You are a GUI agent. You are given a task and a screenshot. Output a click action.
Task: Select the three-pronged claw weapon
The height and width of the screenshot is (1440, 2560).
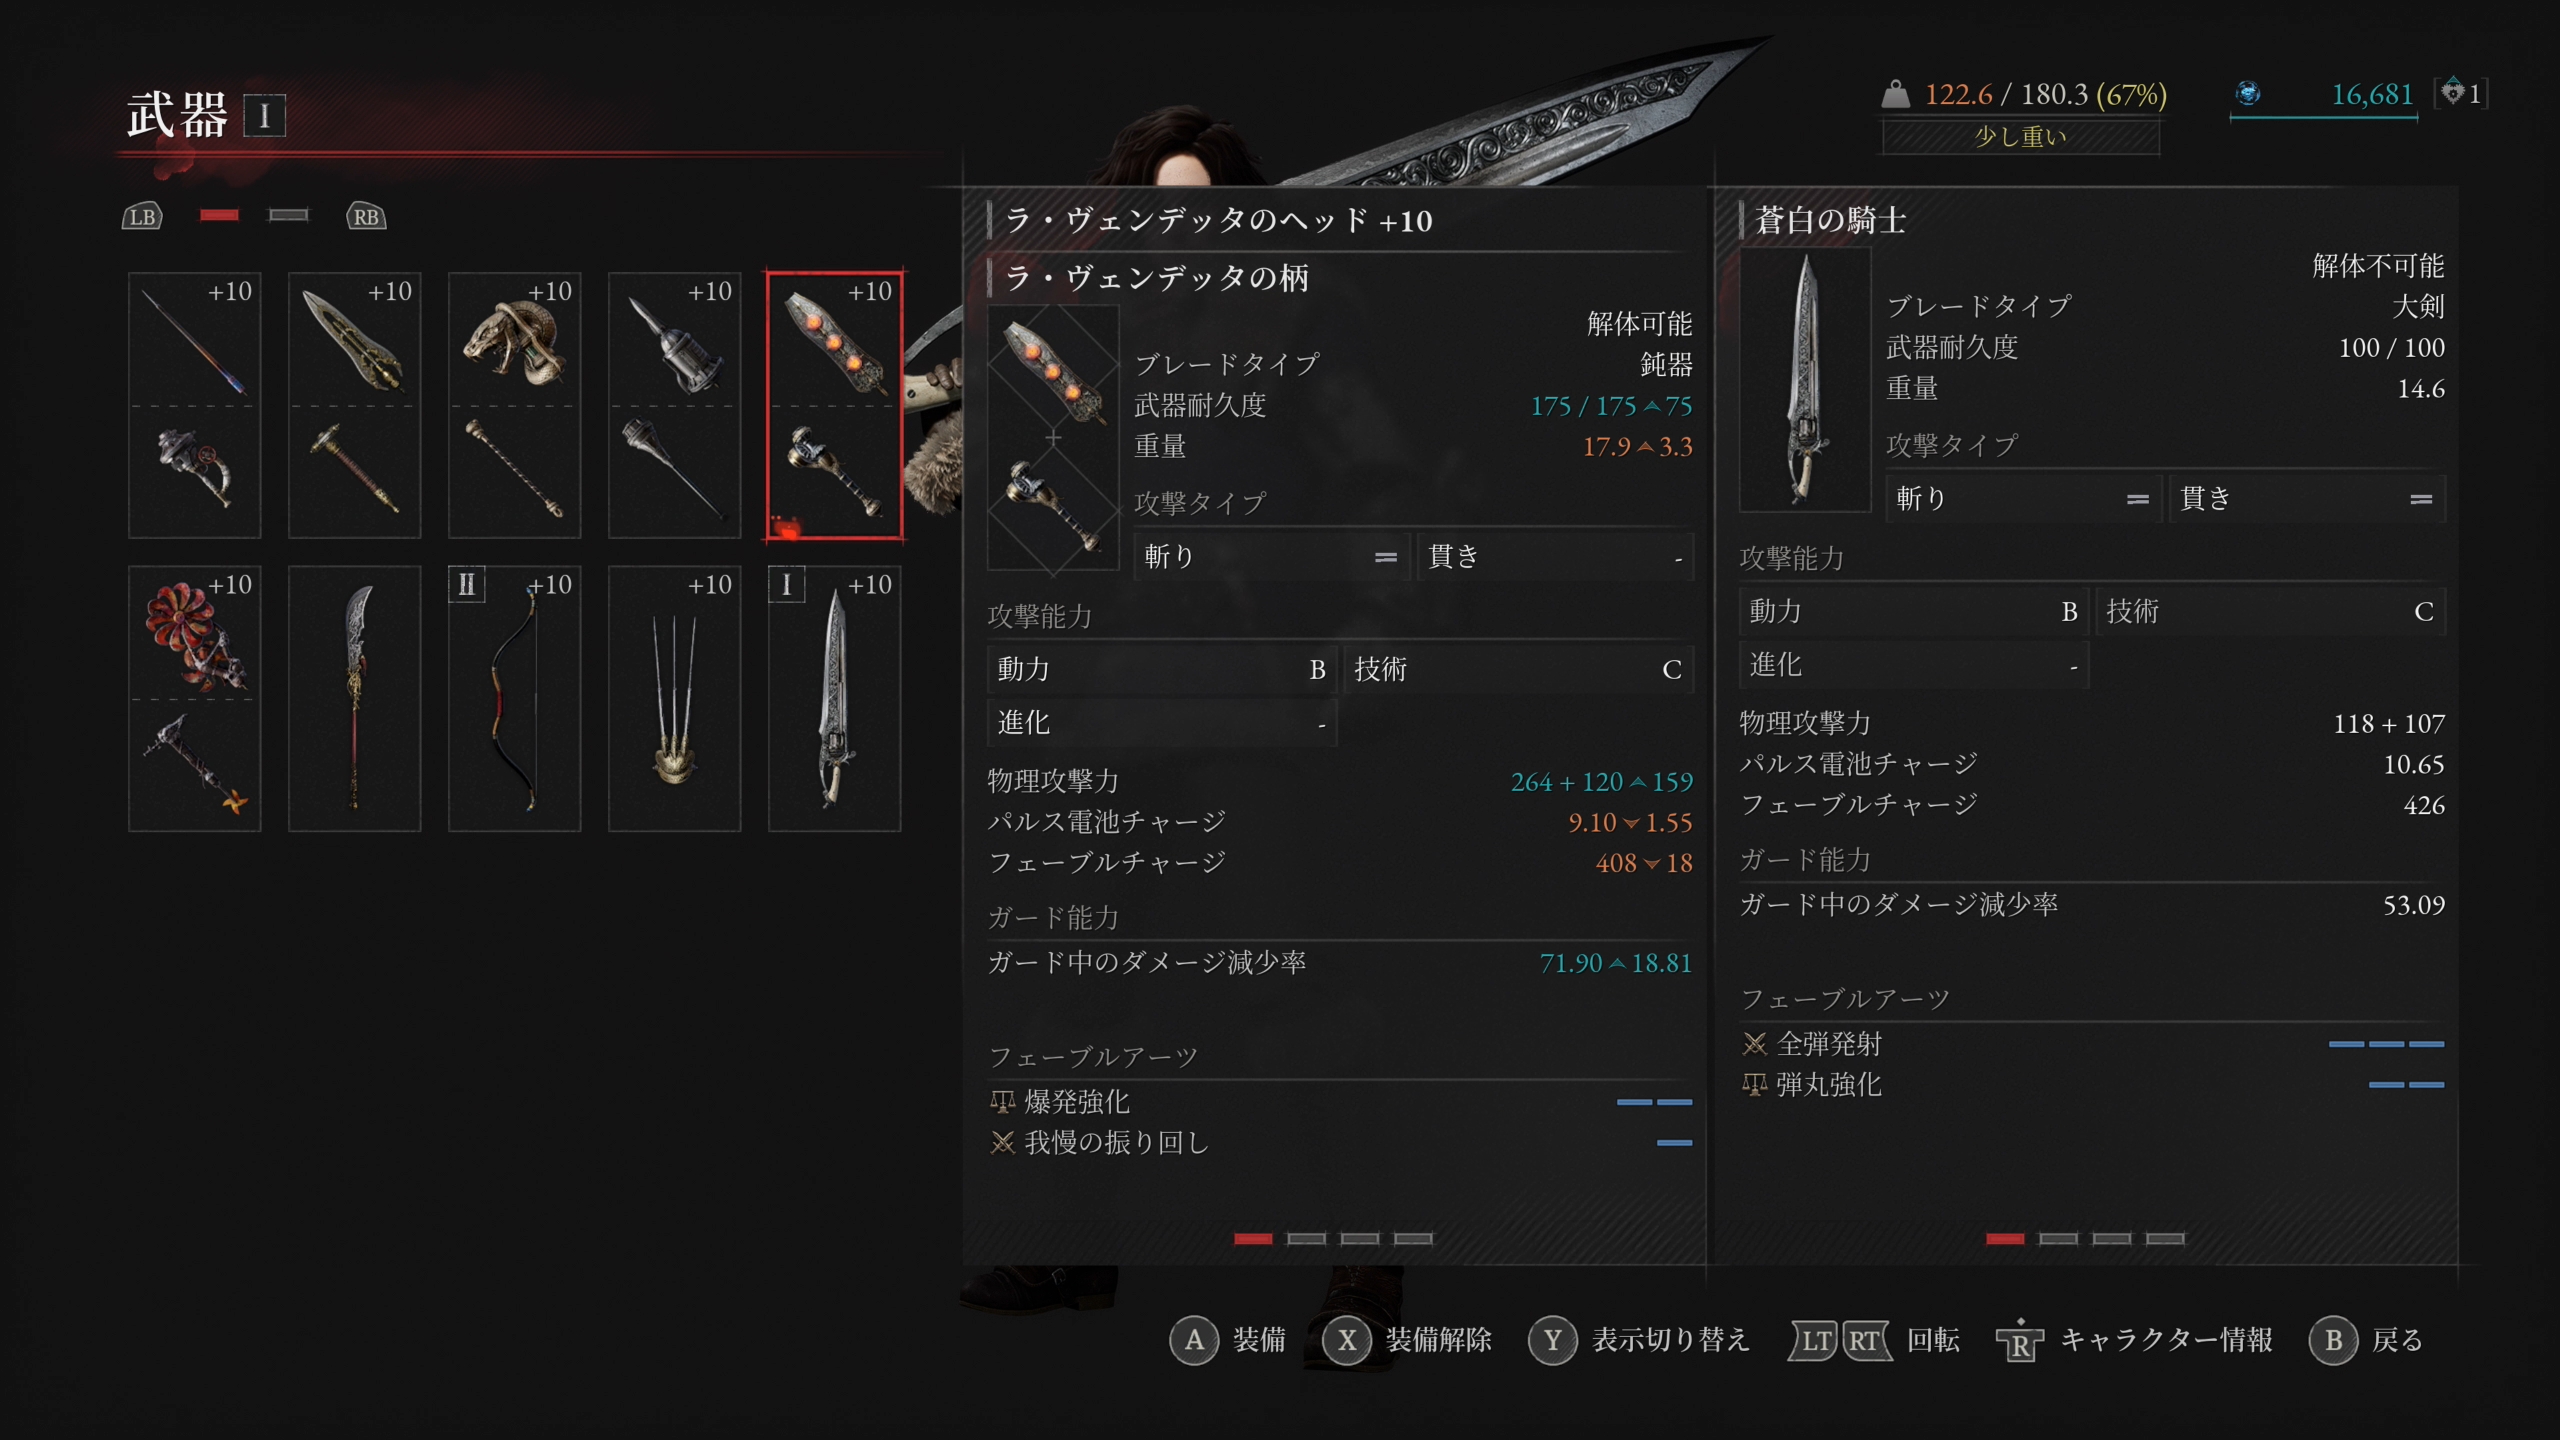click(674, 698)
